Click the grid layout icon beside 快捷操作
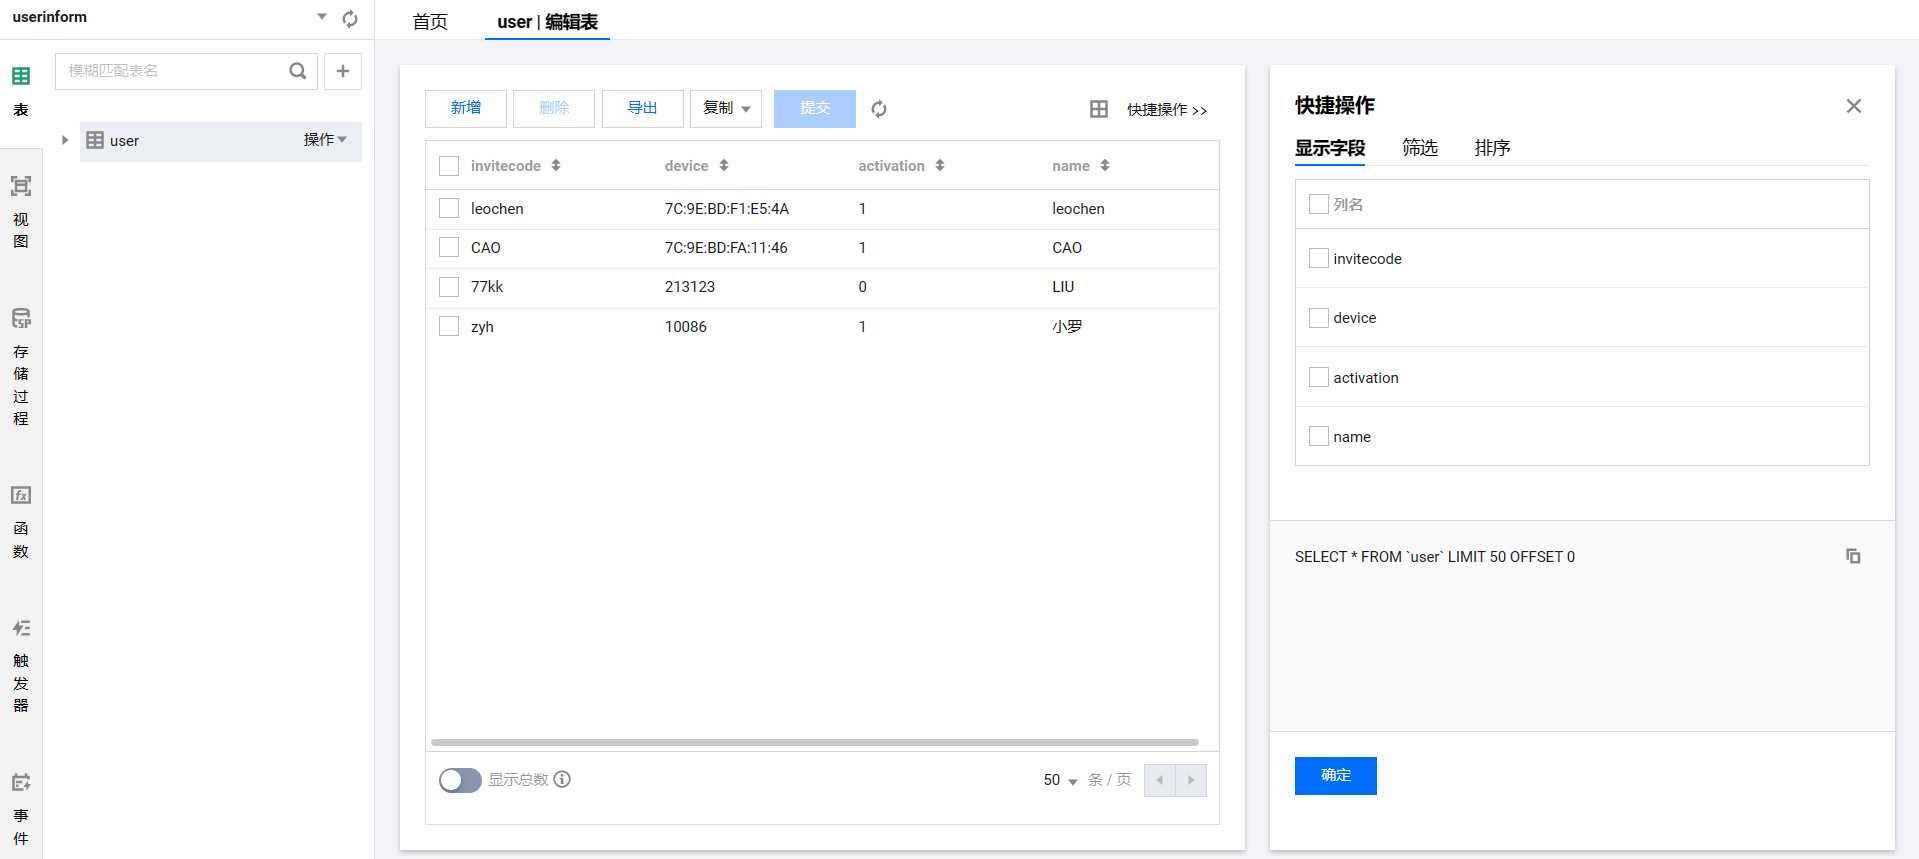This screenshot has width=1919, height=859. point(1099,109)
